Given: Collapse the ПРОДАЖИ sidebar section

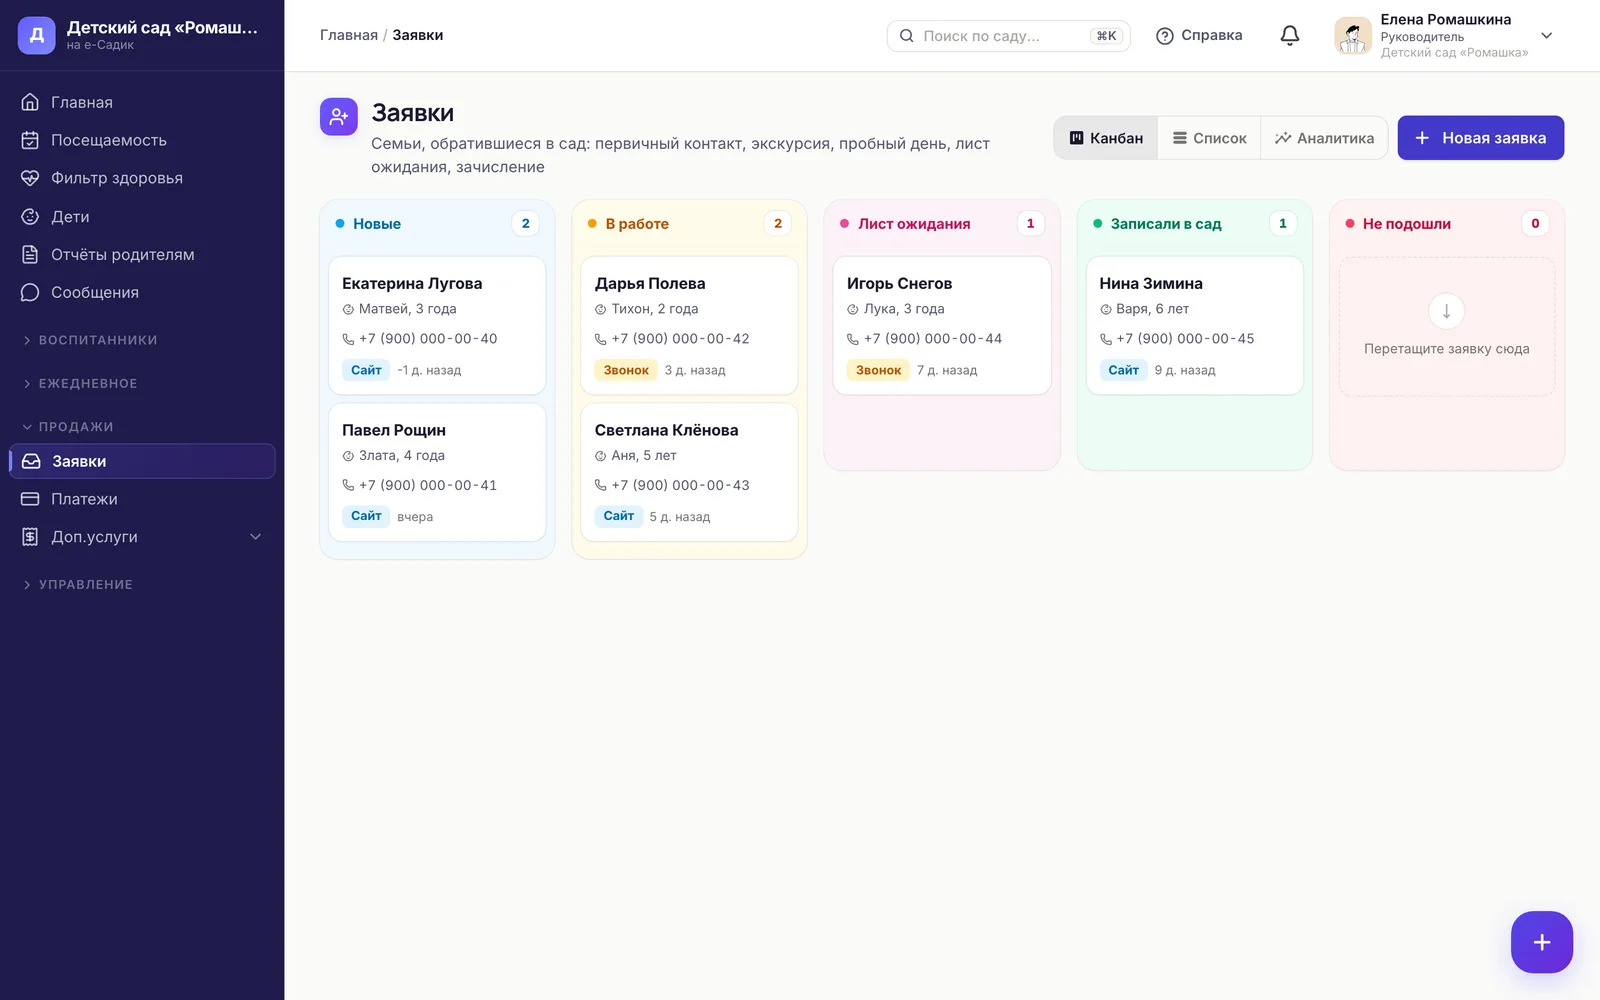Looking at the screenshot, I should point(68,427).
